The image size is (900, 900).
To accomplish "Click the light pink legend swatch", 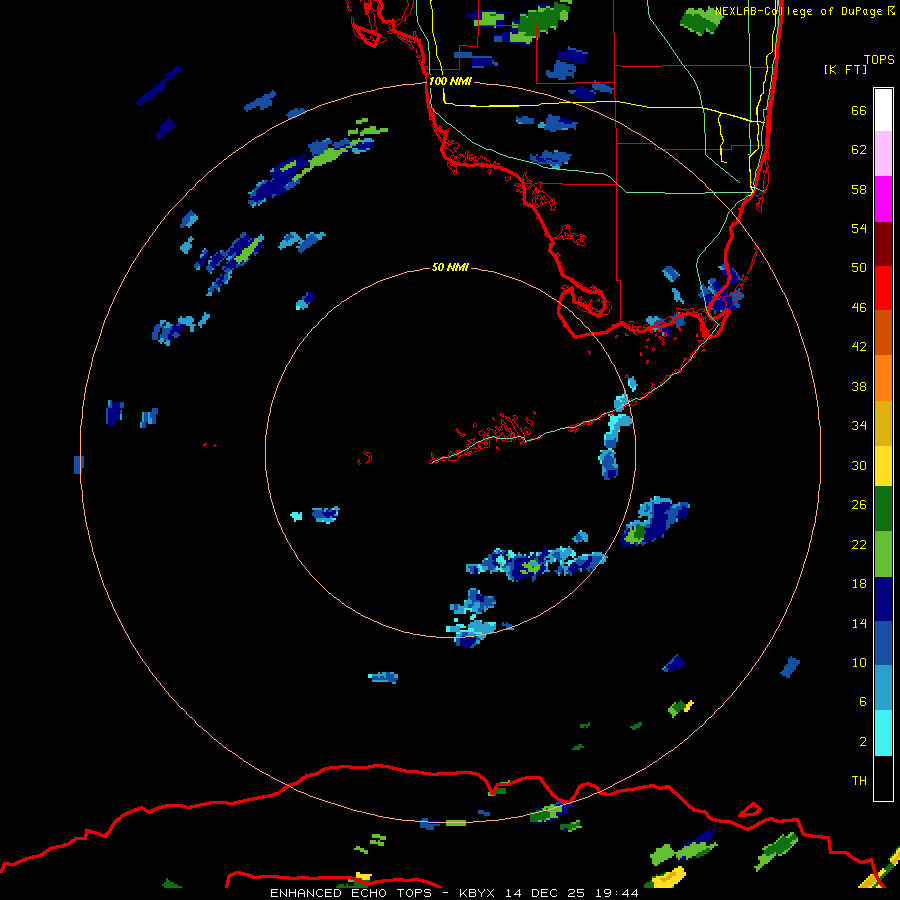I will tap(883, 154).
